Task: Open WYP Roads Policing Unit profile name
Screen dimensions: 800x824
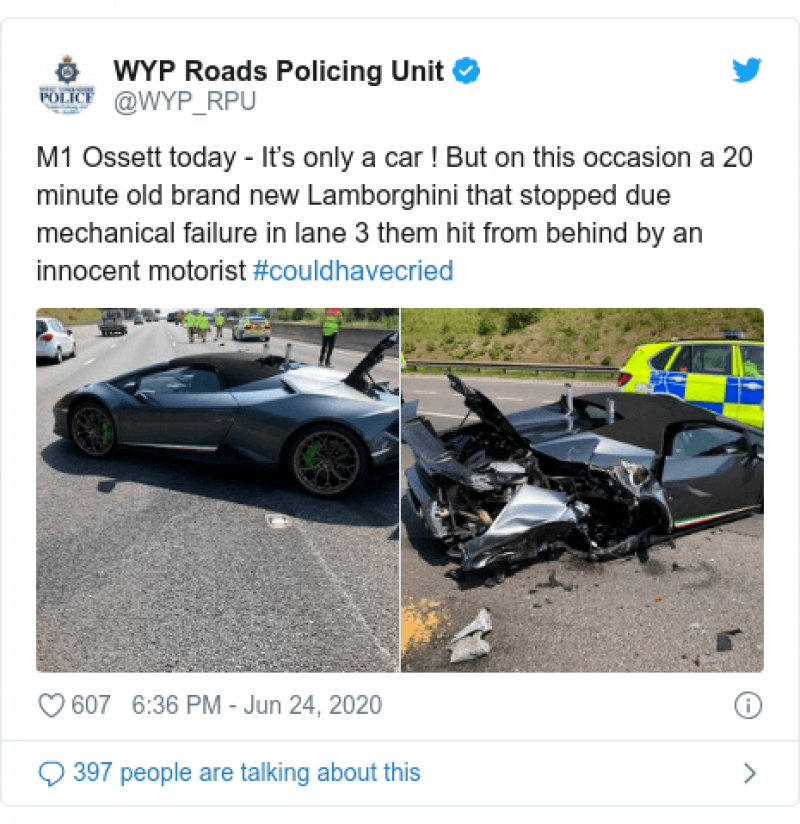Action: 278,71
